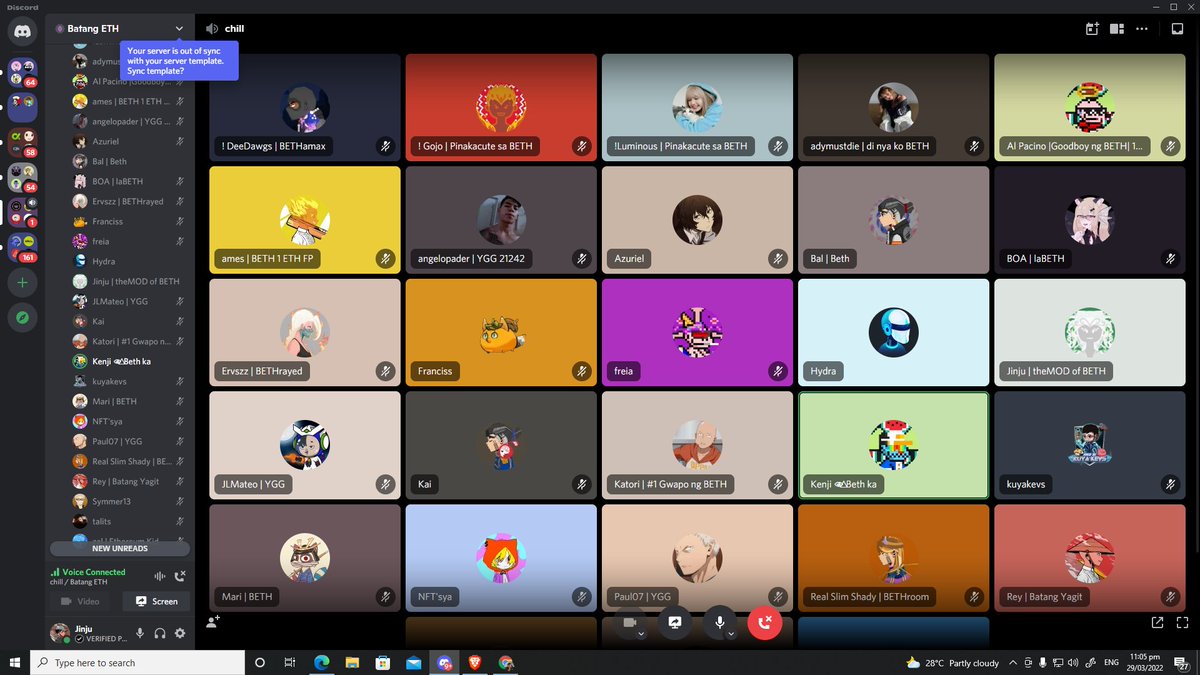Toggle microphone mute in the call control bar
Image resolution: width=1200 pixels, height=675 pixels.
[718, 622]
